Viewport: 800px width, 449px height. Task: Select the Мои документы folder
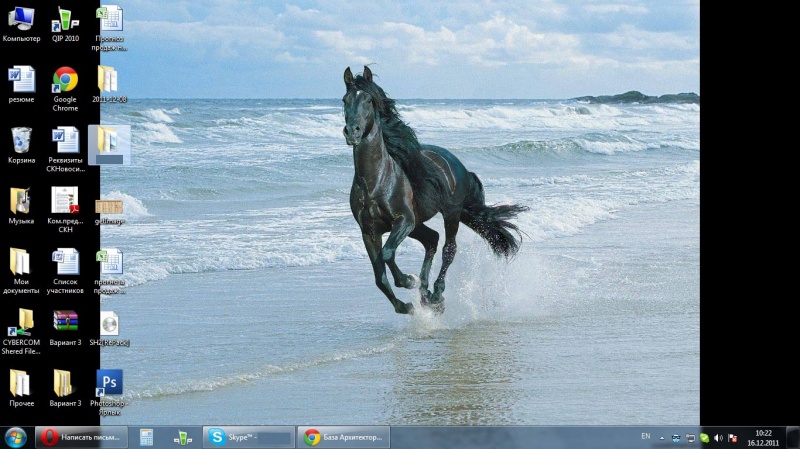click(21, 262)
